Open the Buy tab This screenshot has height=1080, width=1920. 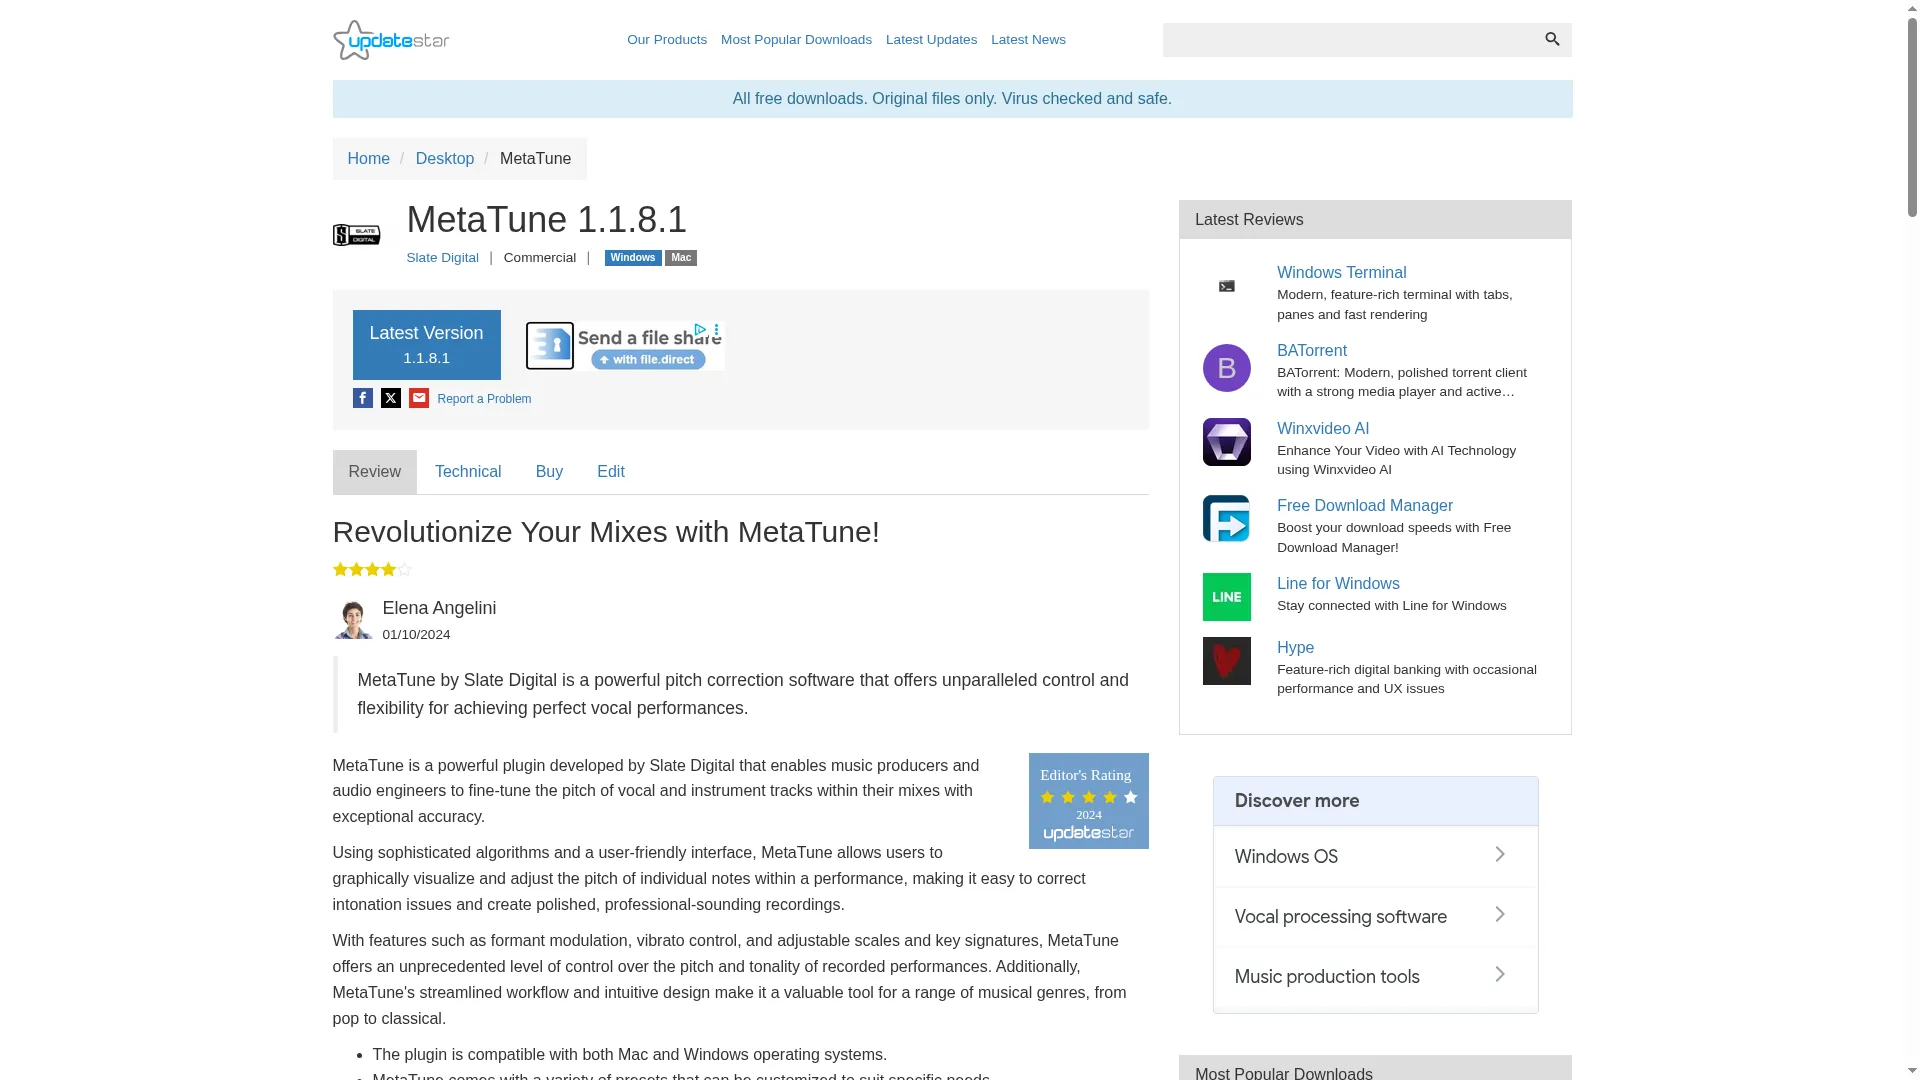(549, 472)
